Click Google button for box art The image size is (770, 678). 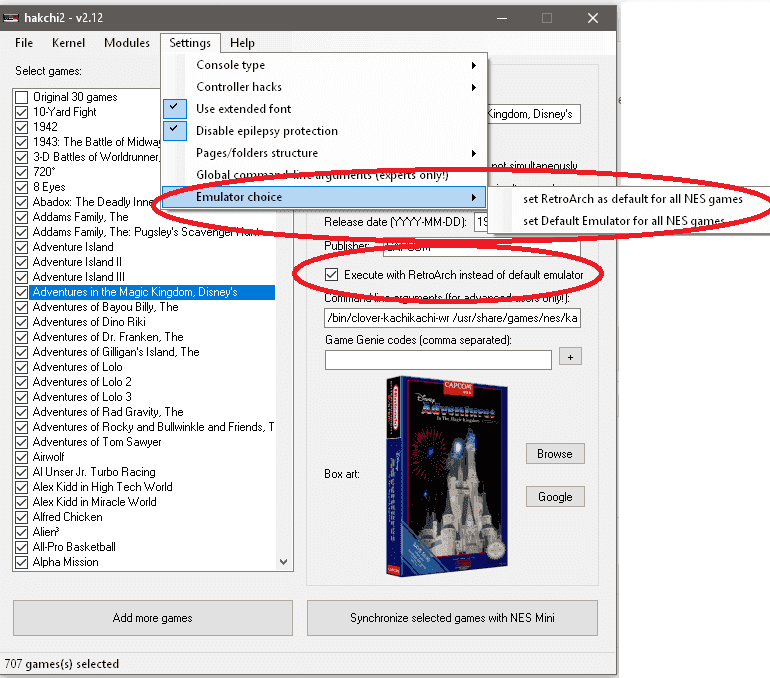pyautogui.click(x=555, y=497)
